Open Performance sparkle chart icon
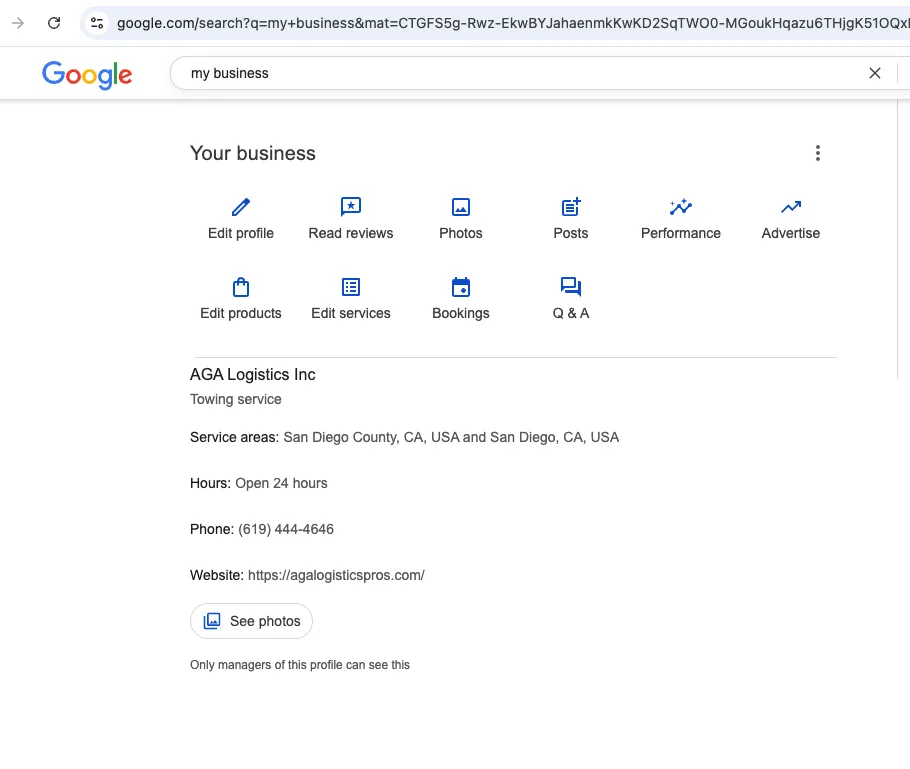This screenshot has width=910, height=769. coord(681,207)
